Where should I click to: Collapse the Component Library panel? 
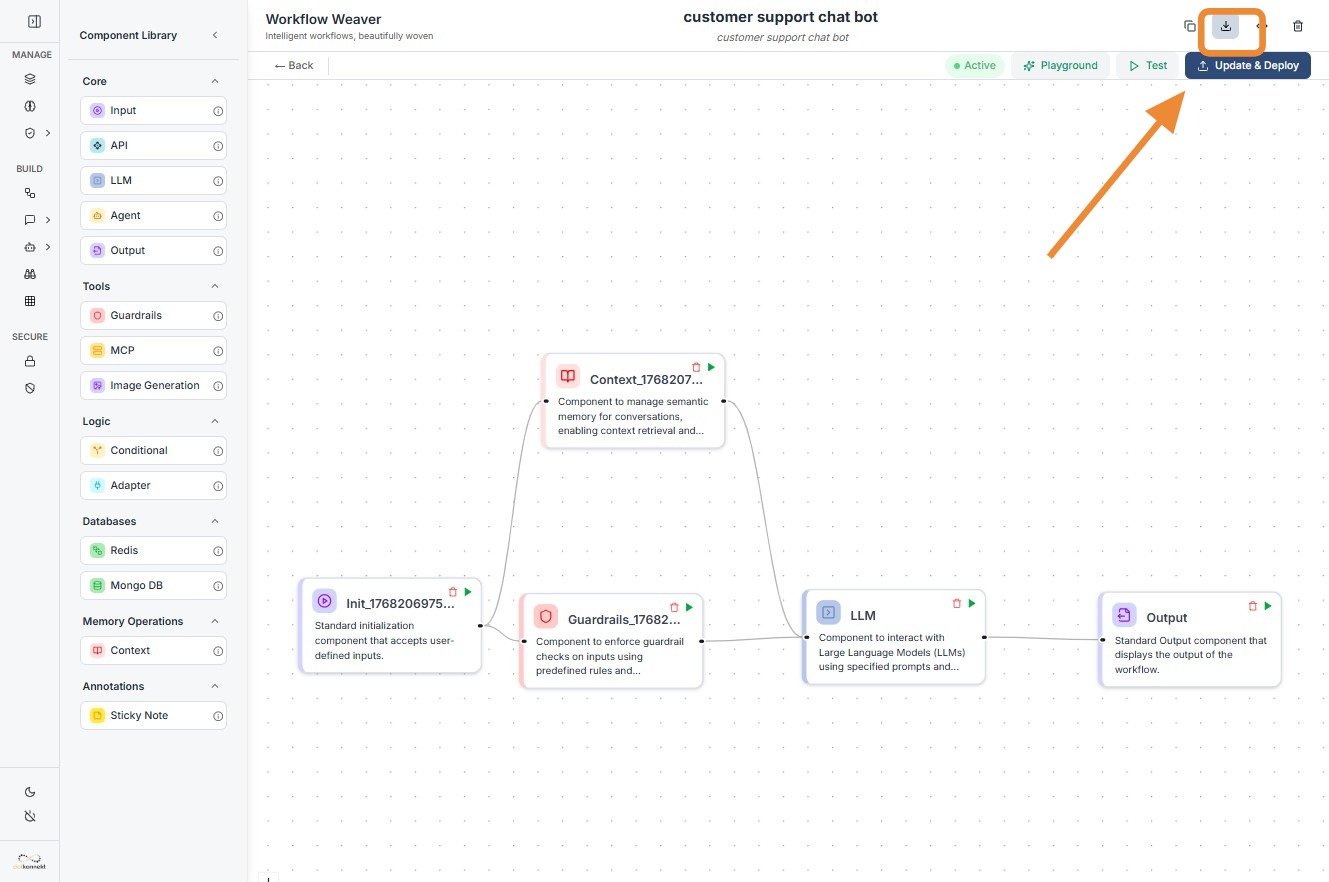click(x=215, y=35)
